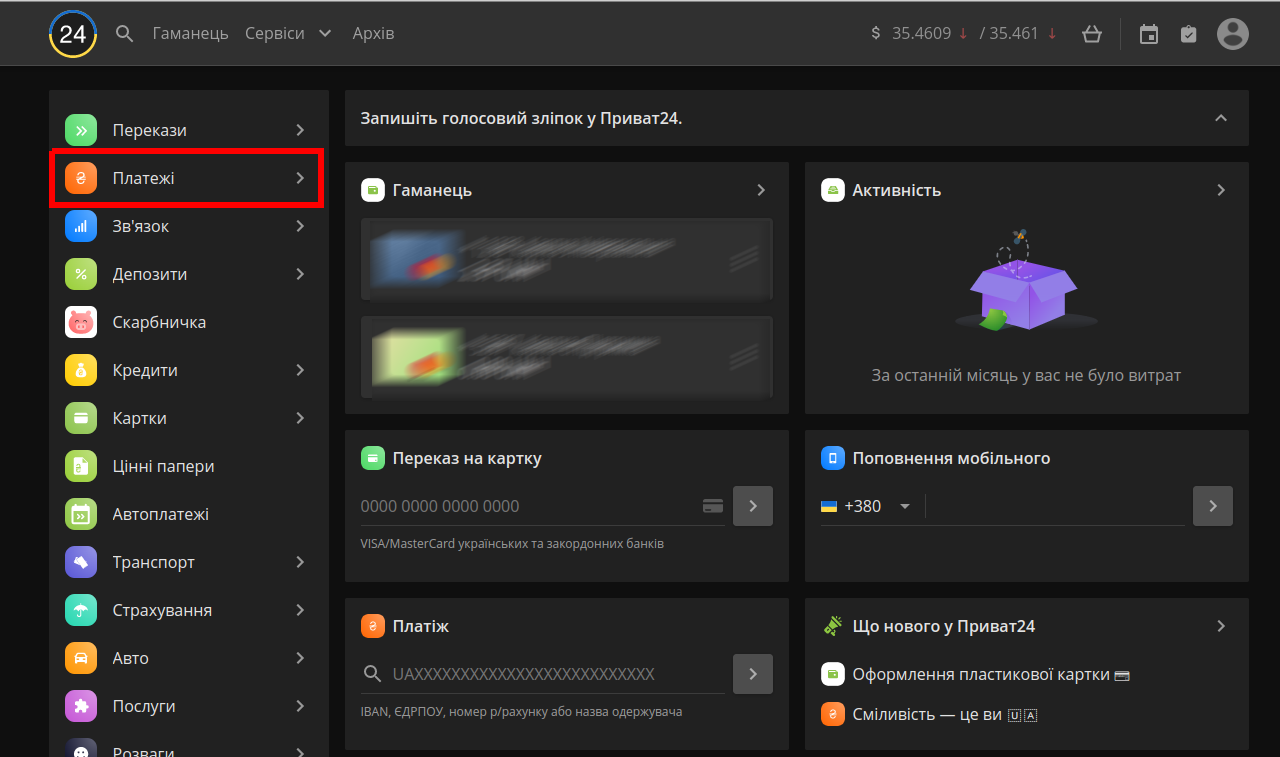
Task: Open the Гаманець widget arrow
Action: [761, 190]
